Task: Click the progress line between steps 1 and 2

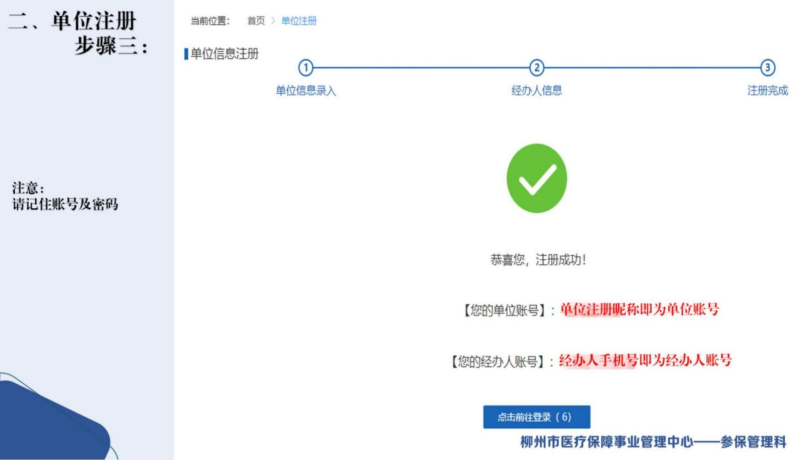Action: [x=420, y=68]
